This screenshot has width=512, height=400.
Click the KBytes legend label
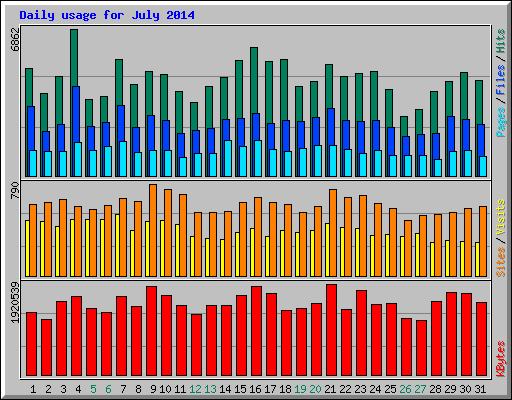(500, 359)
